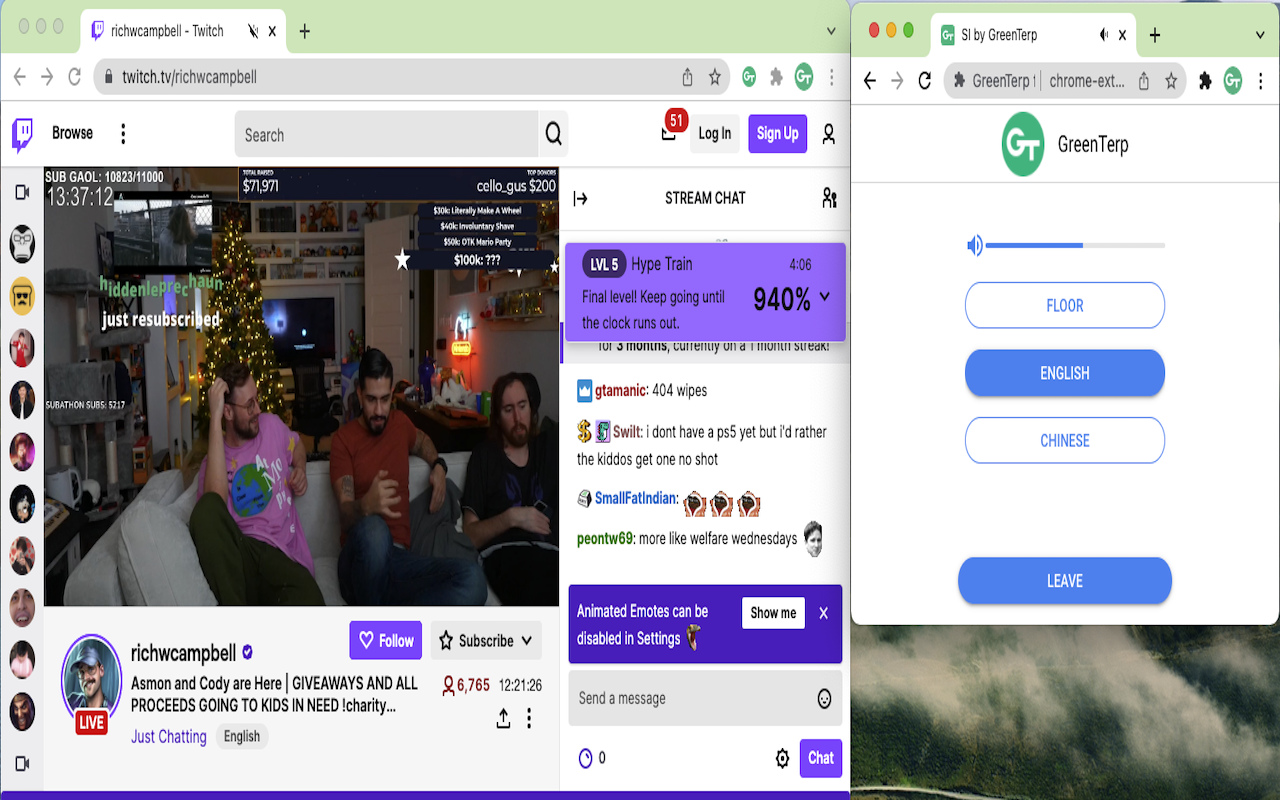This screenshot has width=1280, height=800.
Task: Open extensions puzzle icon in GreenTerp window
Action: coord(1205,81)
